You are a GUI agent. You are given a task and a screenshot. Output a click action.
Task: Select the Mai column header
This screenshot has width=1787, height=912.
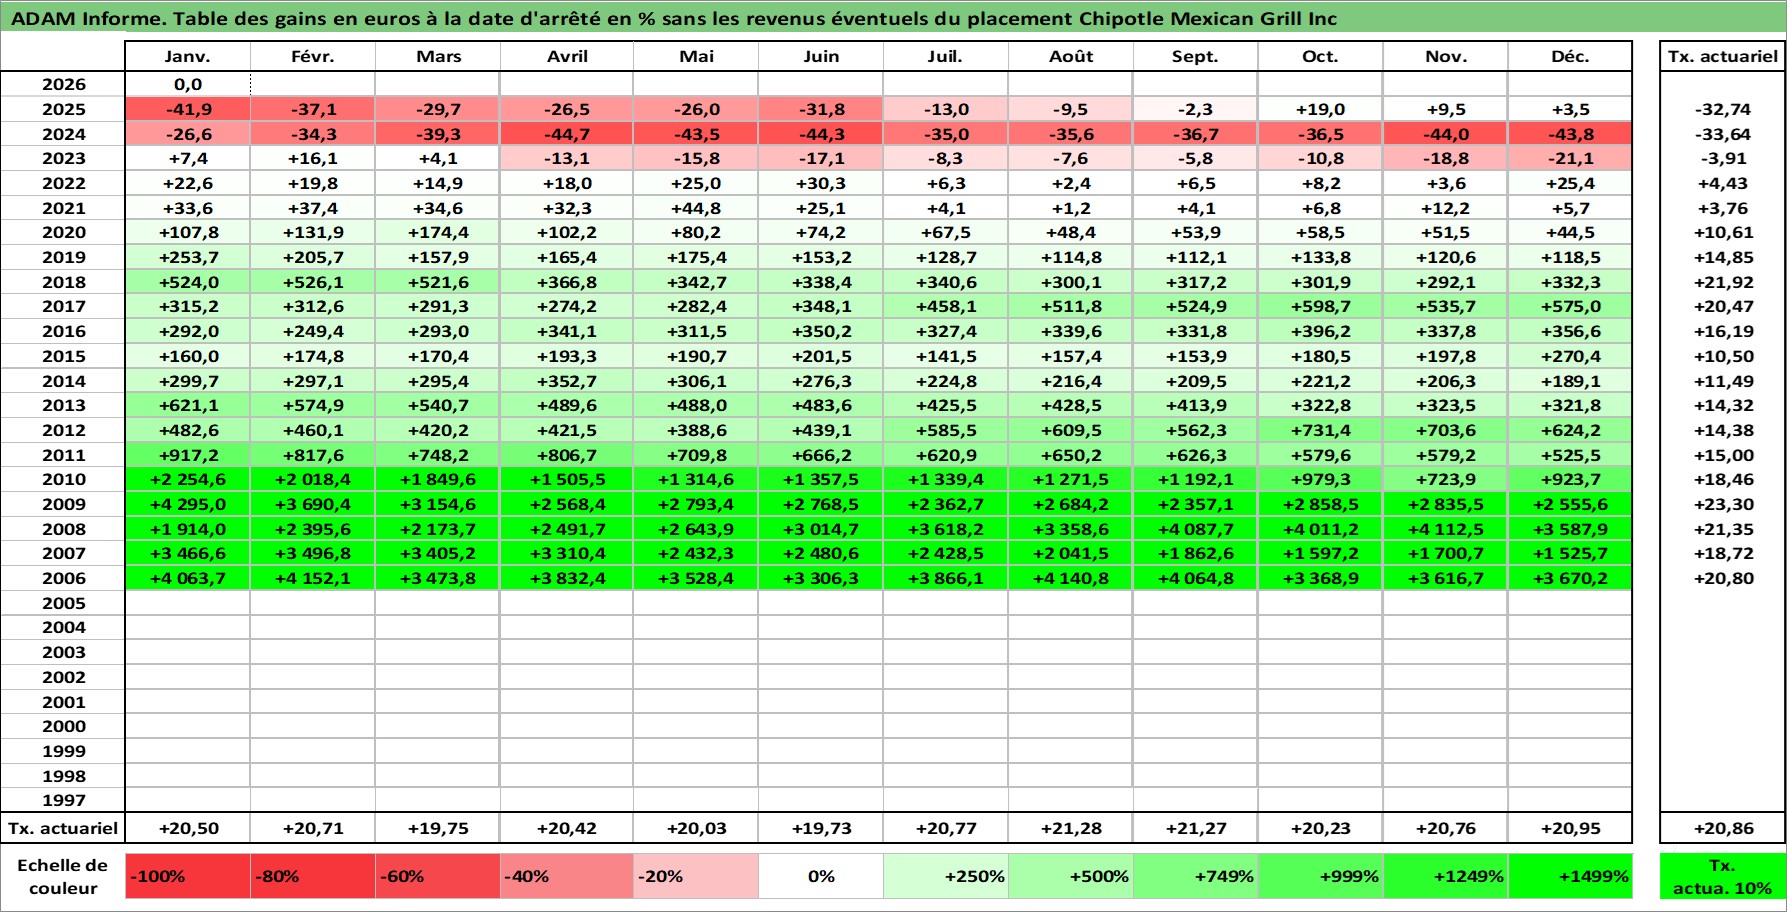click(696, 56)
